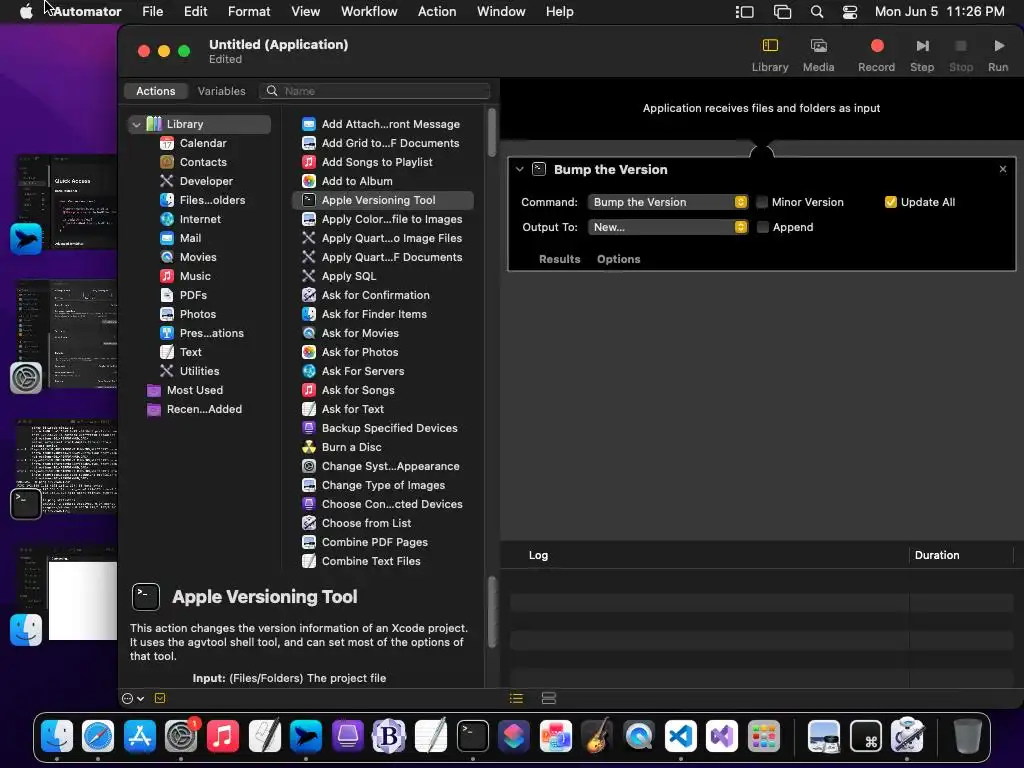Show the workflow variables pane icon

549,698
